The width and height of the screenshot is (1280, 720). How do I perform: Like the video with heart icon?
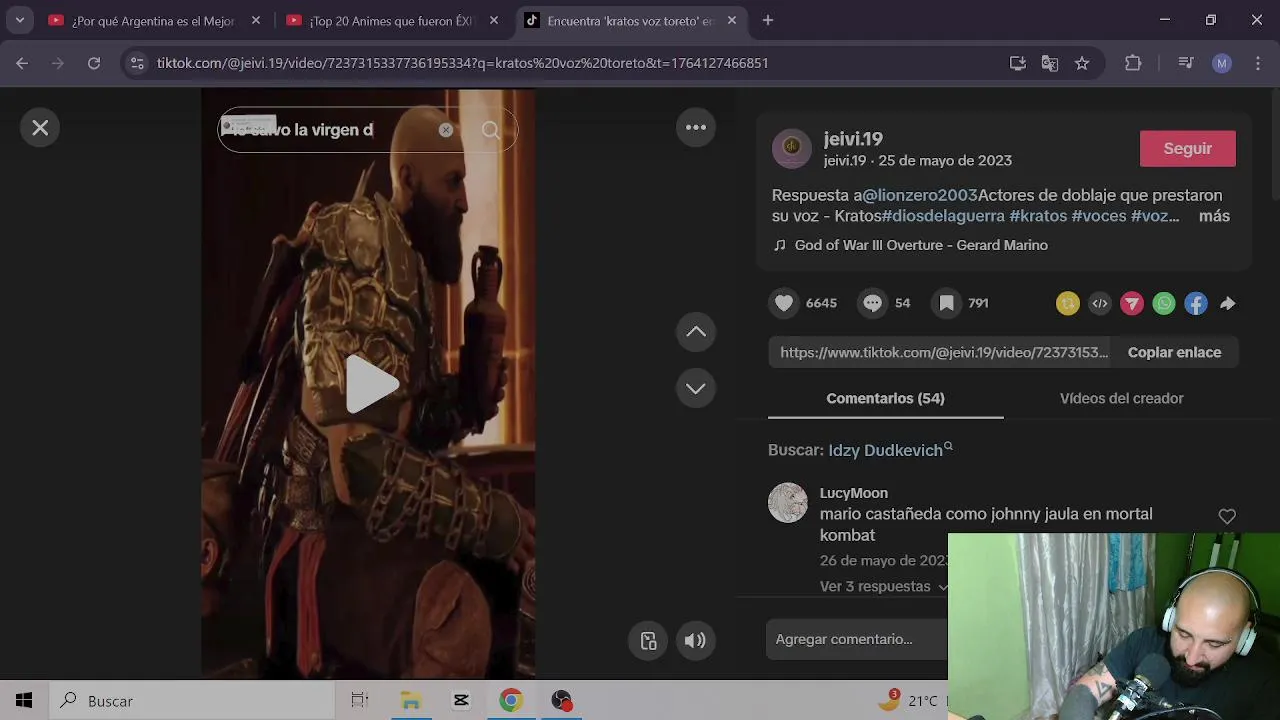(784, 303)
